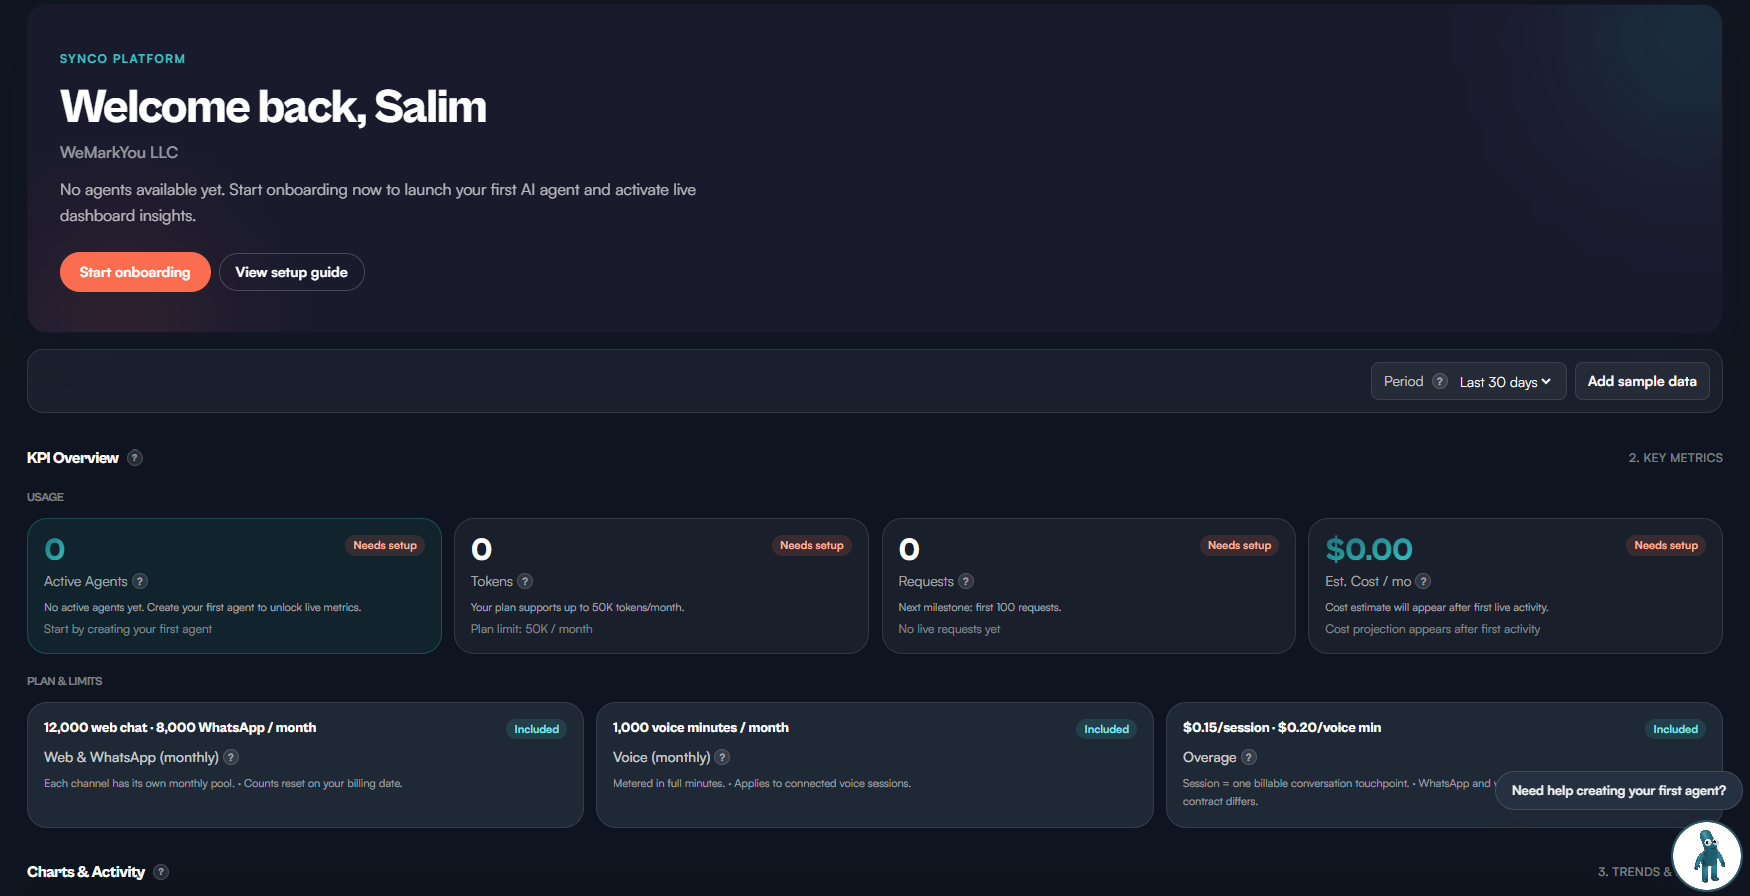This screenshot has height=896, width=1750.
Task: Click the 'SYNCO PLATFORM' label
Action: (122, 59)
